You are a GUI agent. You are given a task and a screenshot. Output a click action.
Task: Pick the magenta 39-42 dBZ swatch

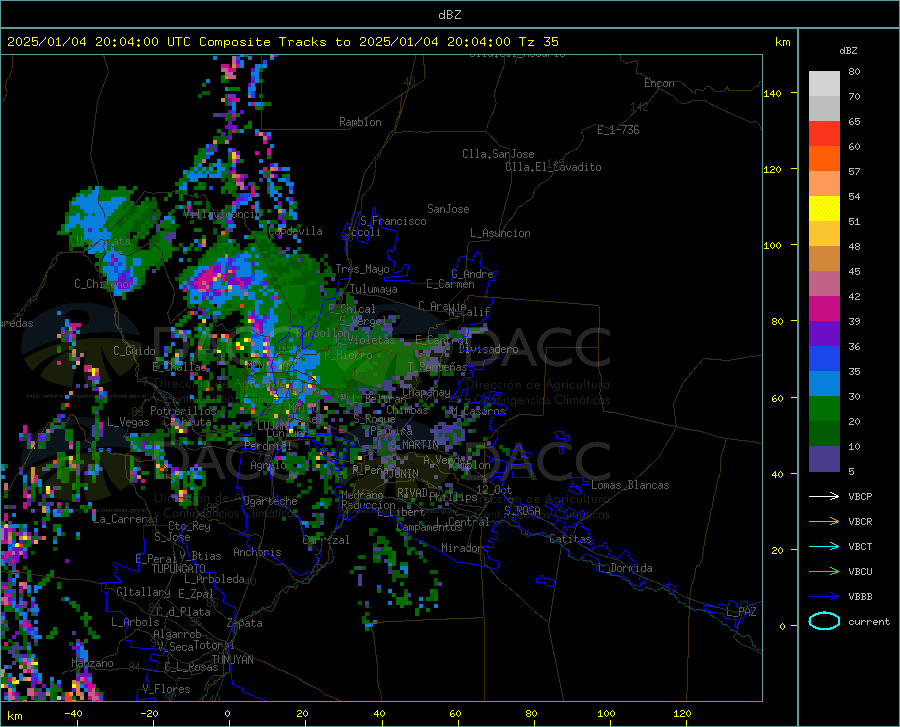[x=824, y=309]
